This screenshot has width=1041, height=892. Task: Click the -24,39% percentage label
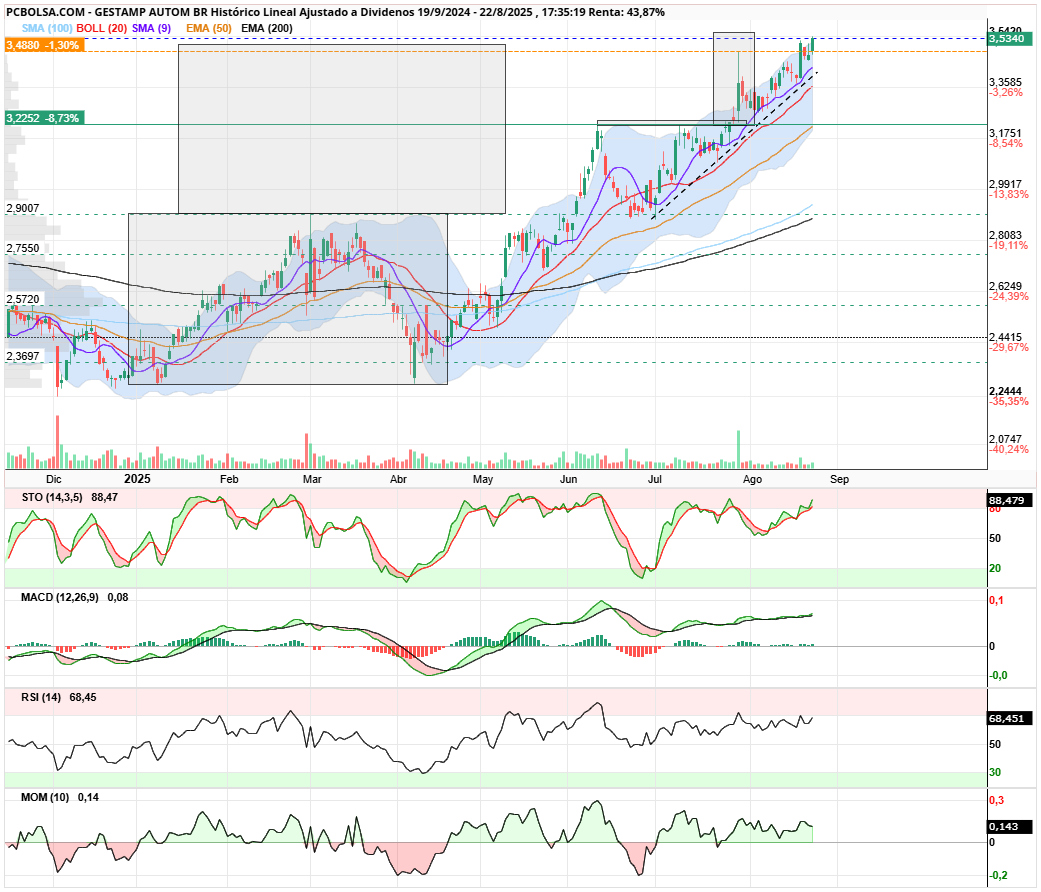pyautogui.click(x=1009, y=297)
